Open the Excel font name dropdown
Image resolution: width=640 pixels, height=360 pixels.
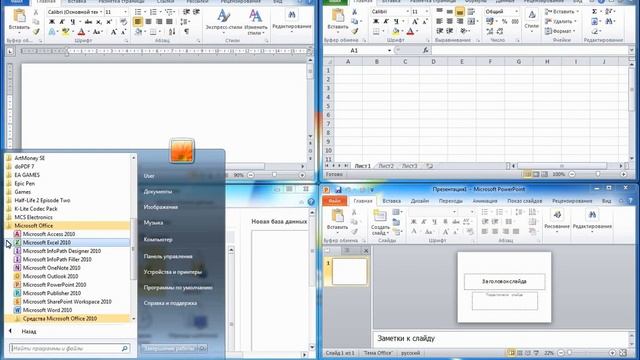click(x=407, y=11)
